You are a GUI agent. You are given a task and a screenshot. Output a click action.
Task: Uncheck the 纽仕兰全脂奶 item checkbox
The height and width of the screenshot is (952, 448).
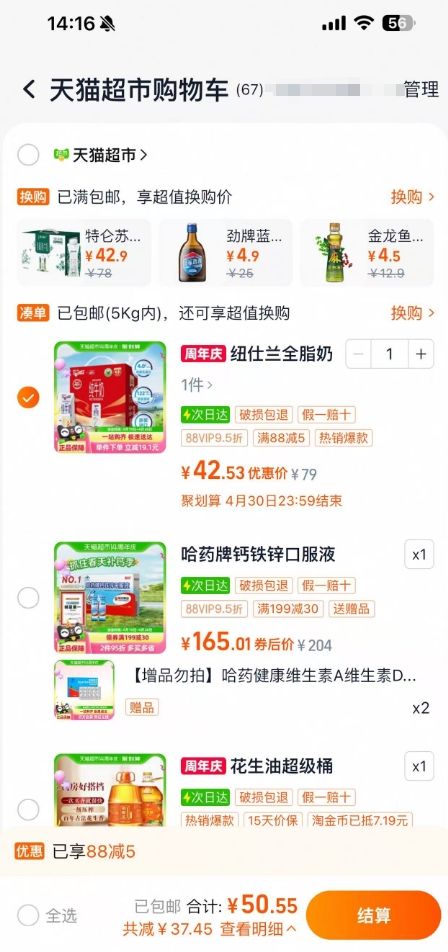pyautogui.click(x=28, y=398)
